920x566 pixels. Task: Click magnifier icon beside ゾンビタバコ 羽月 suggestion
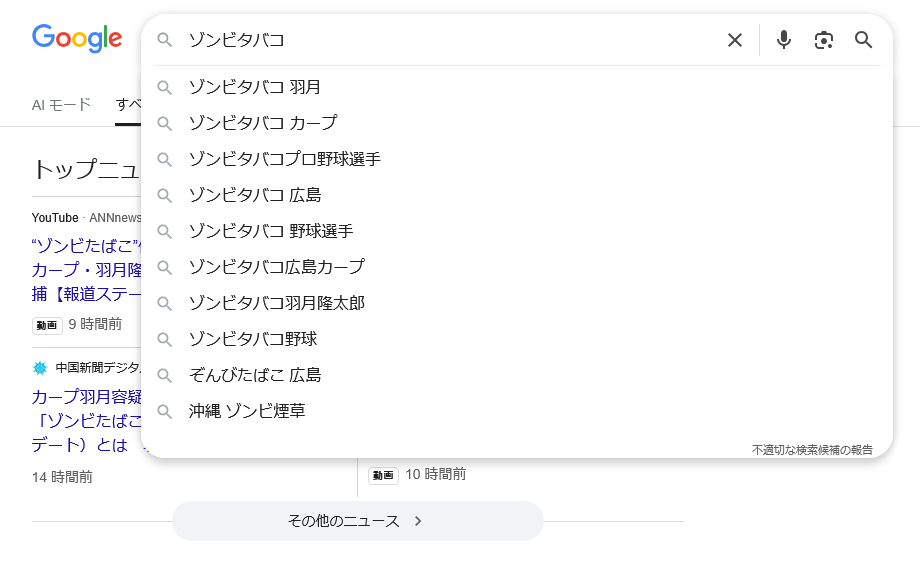[165, 87]
